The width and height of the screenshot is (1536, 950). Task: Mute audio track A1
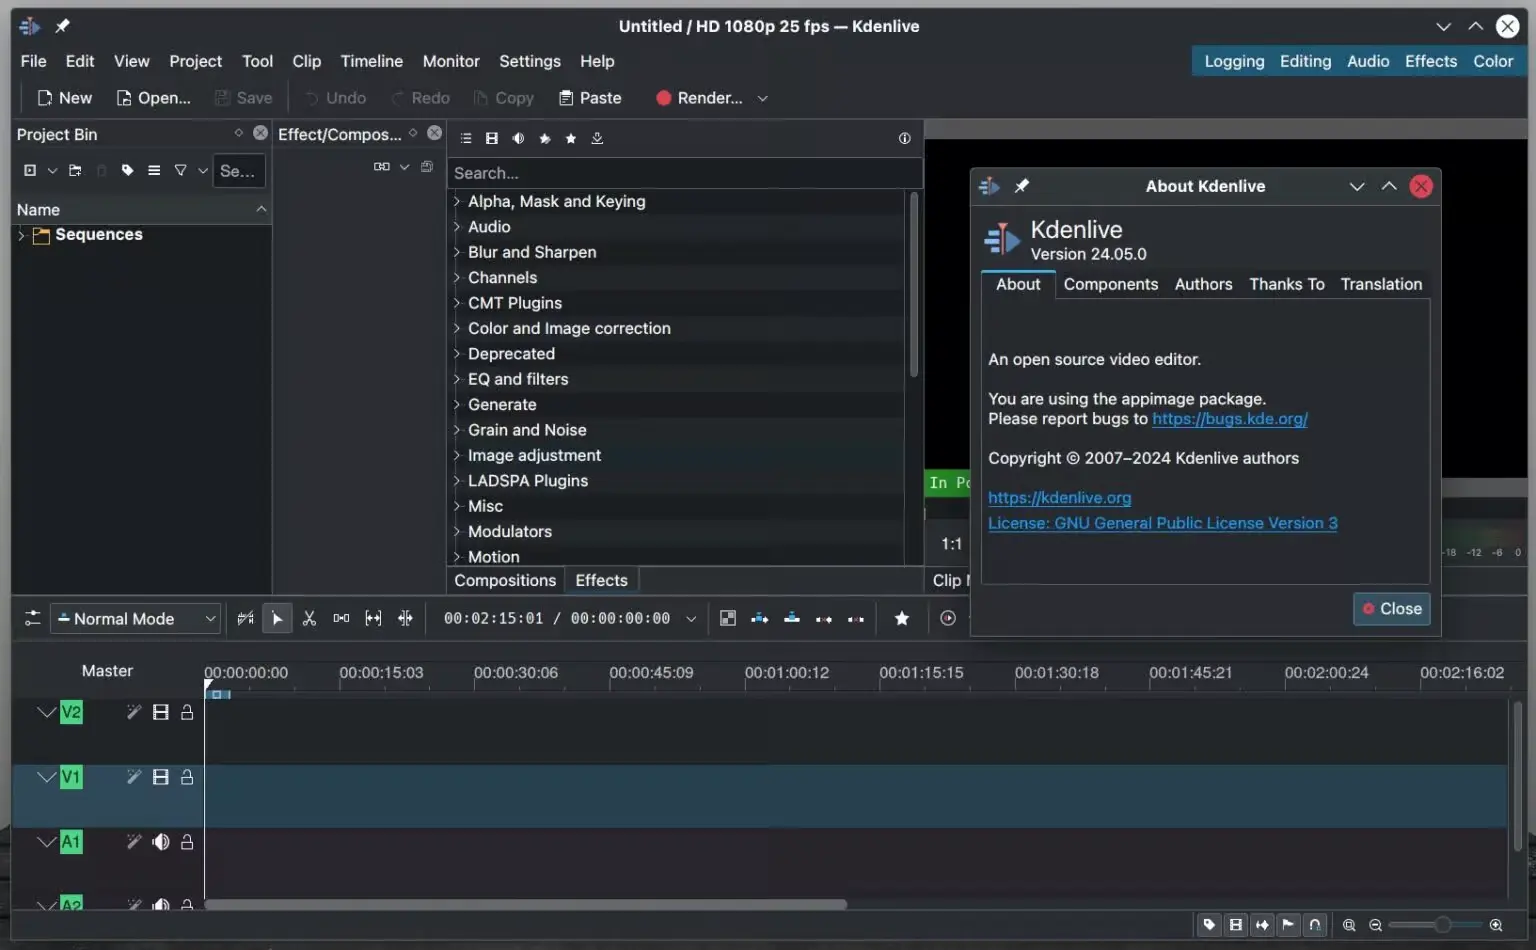160,842
